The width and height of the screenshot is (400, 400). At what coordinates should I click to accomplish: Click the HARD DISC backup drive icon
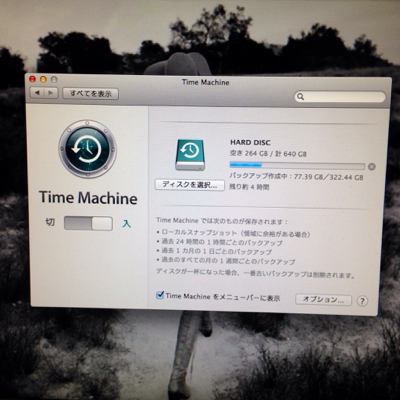(190, 155)
